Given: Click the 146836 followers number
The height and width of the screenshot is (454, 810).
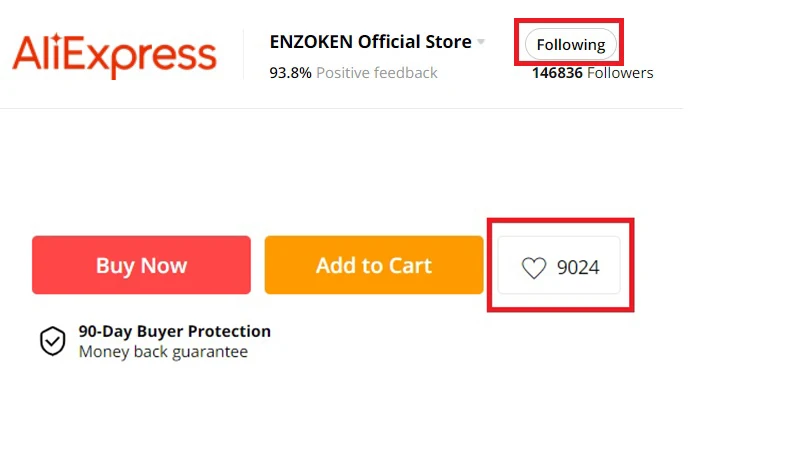Looking at the screenshot, I should click(557, 72).
